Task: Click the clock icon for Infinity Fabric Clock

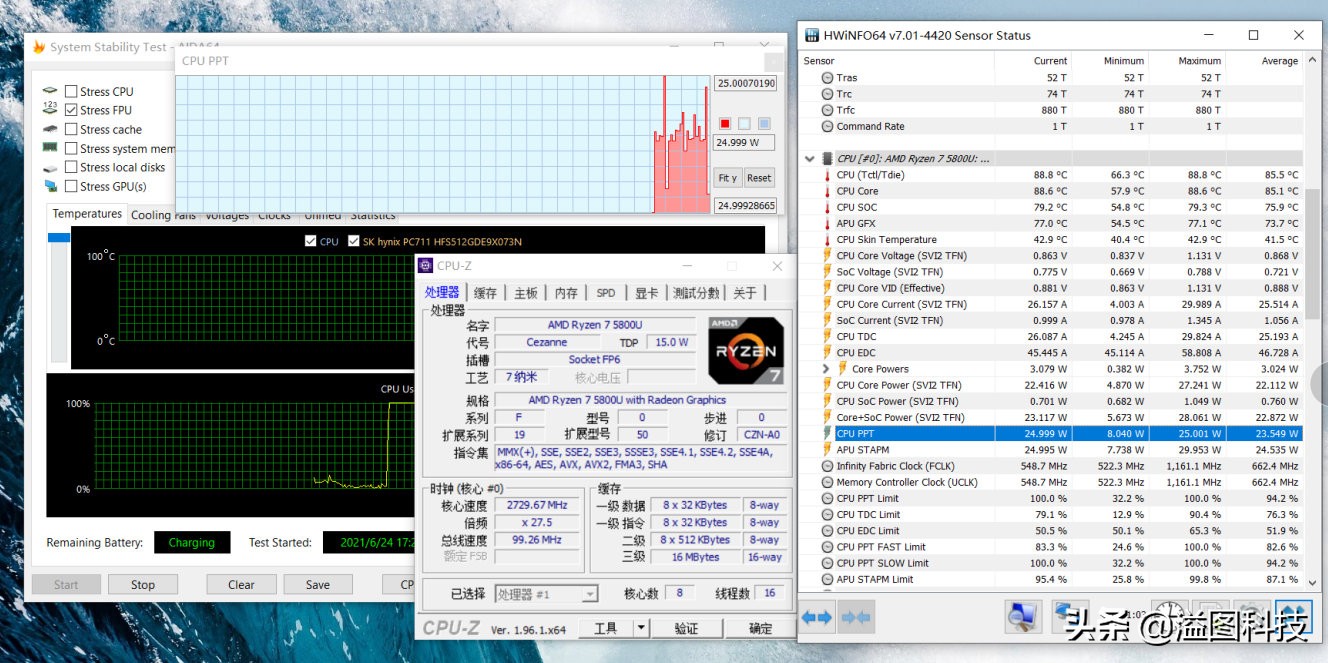Action: click(827, 466)
